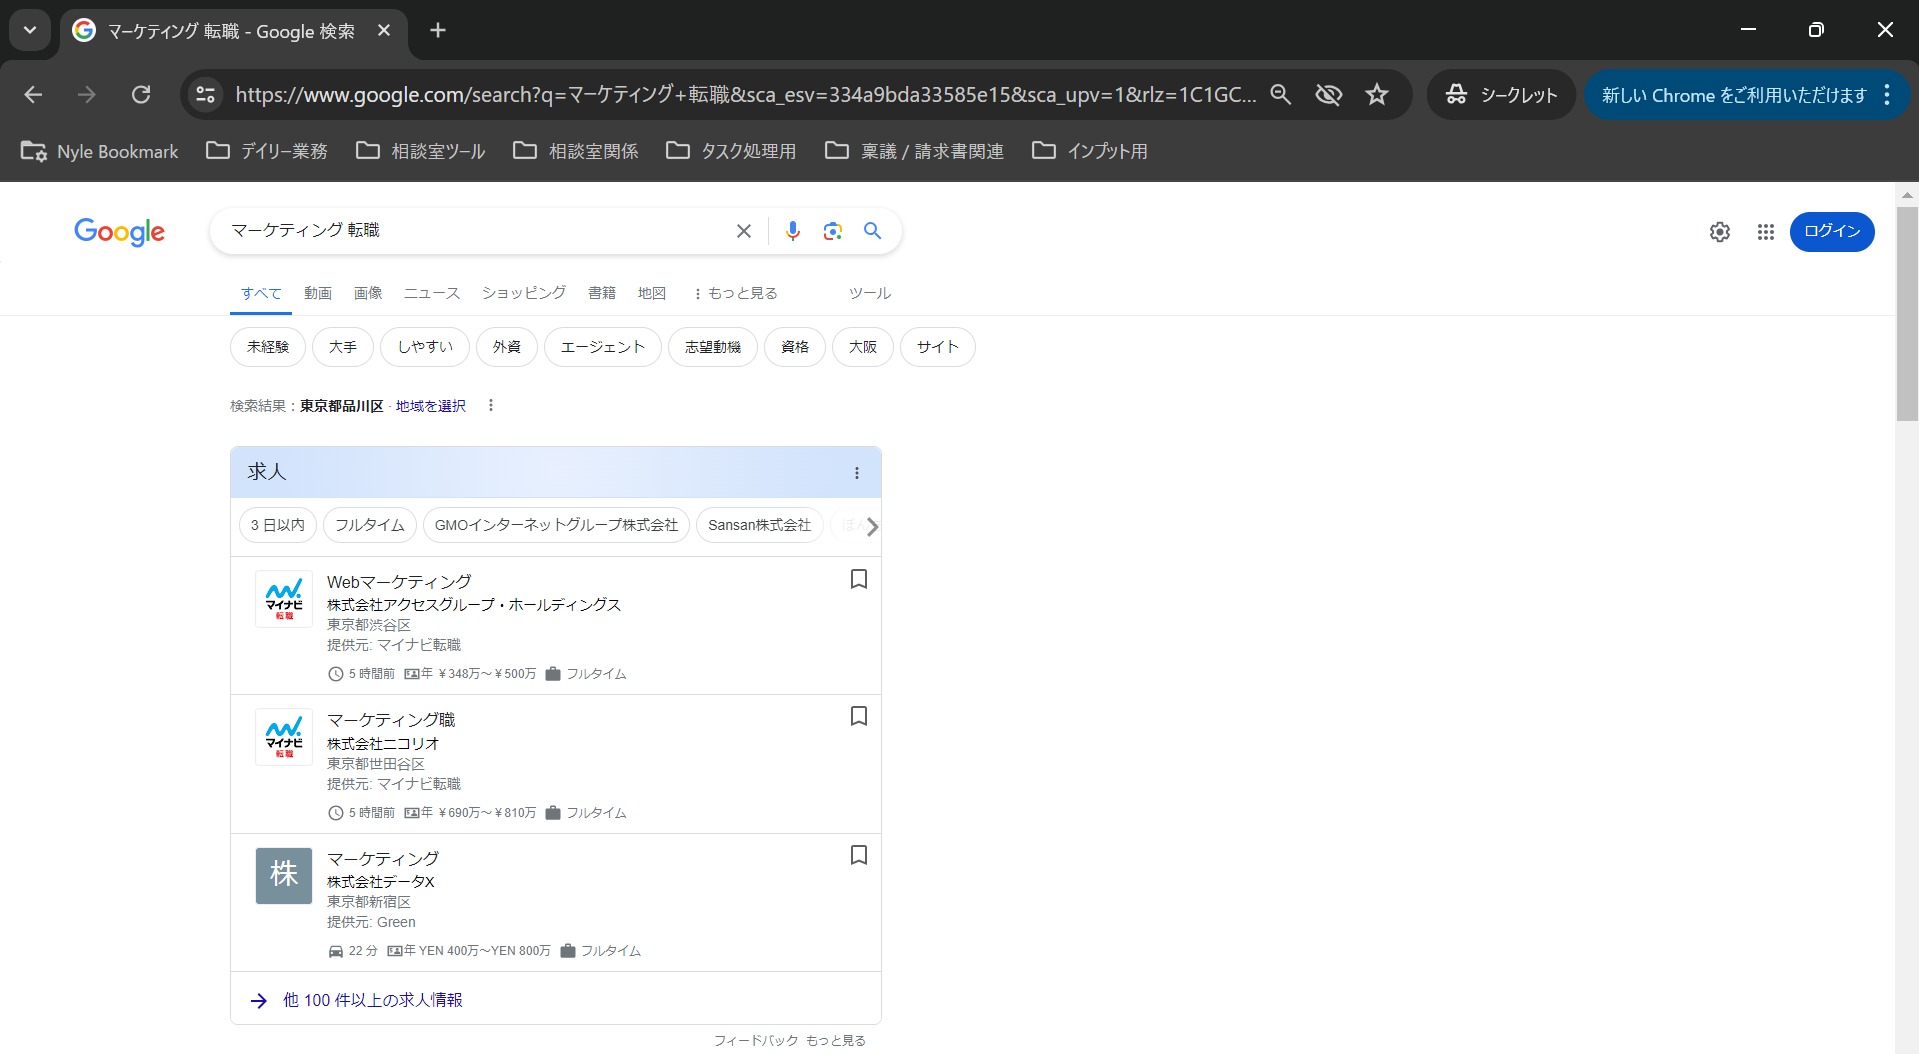Reload the current page
This screenshot has width=1919, height=1054.
tap(141, 95)
